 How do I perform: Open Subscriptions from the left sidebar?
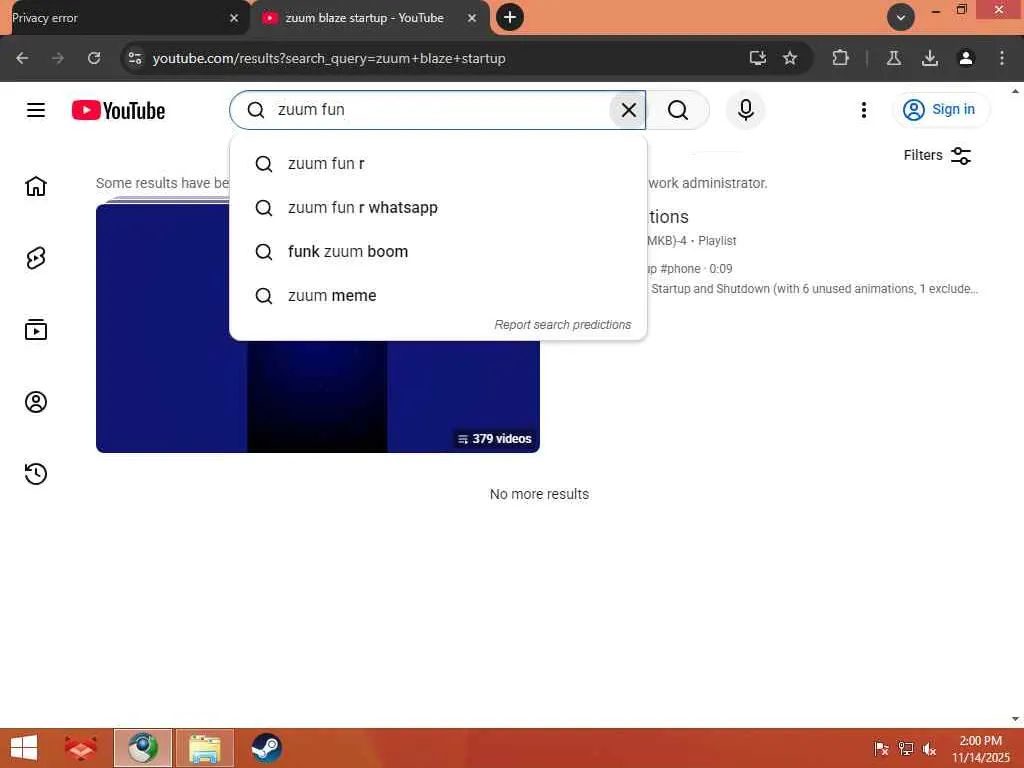coord(36,330)
